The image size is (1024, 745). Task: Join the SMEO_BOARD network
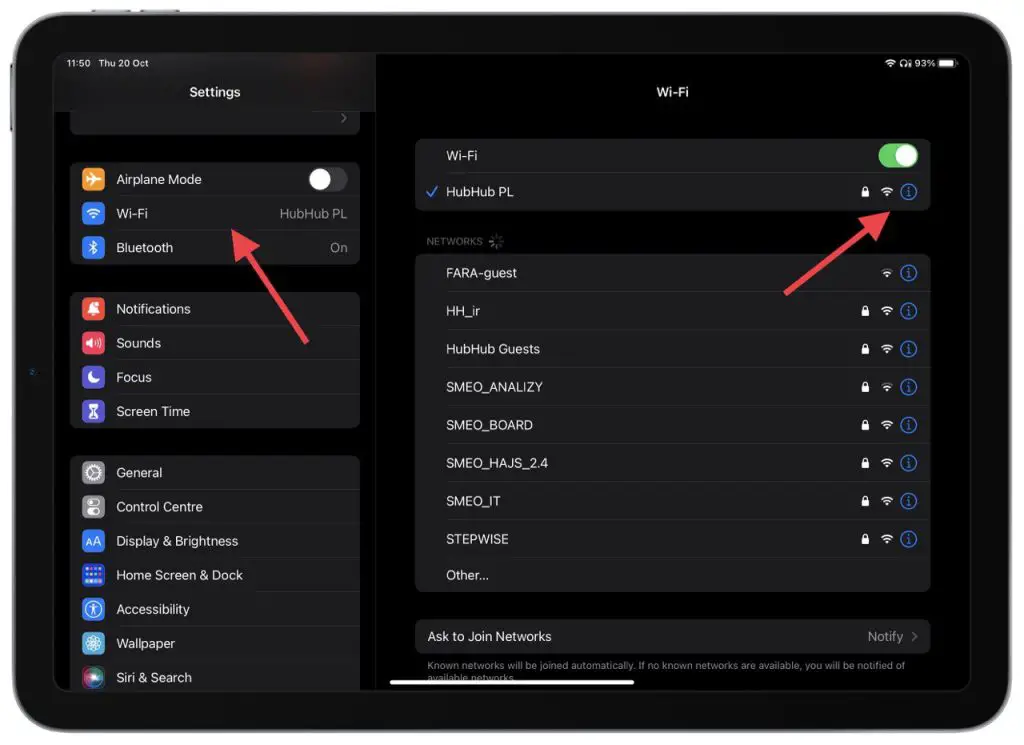(672, 425)
